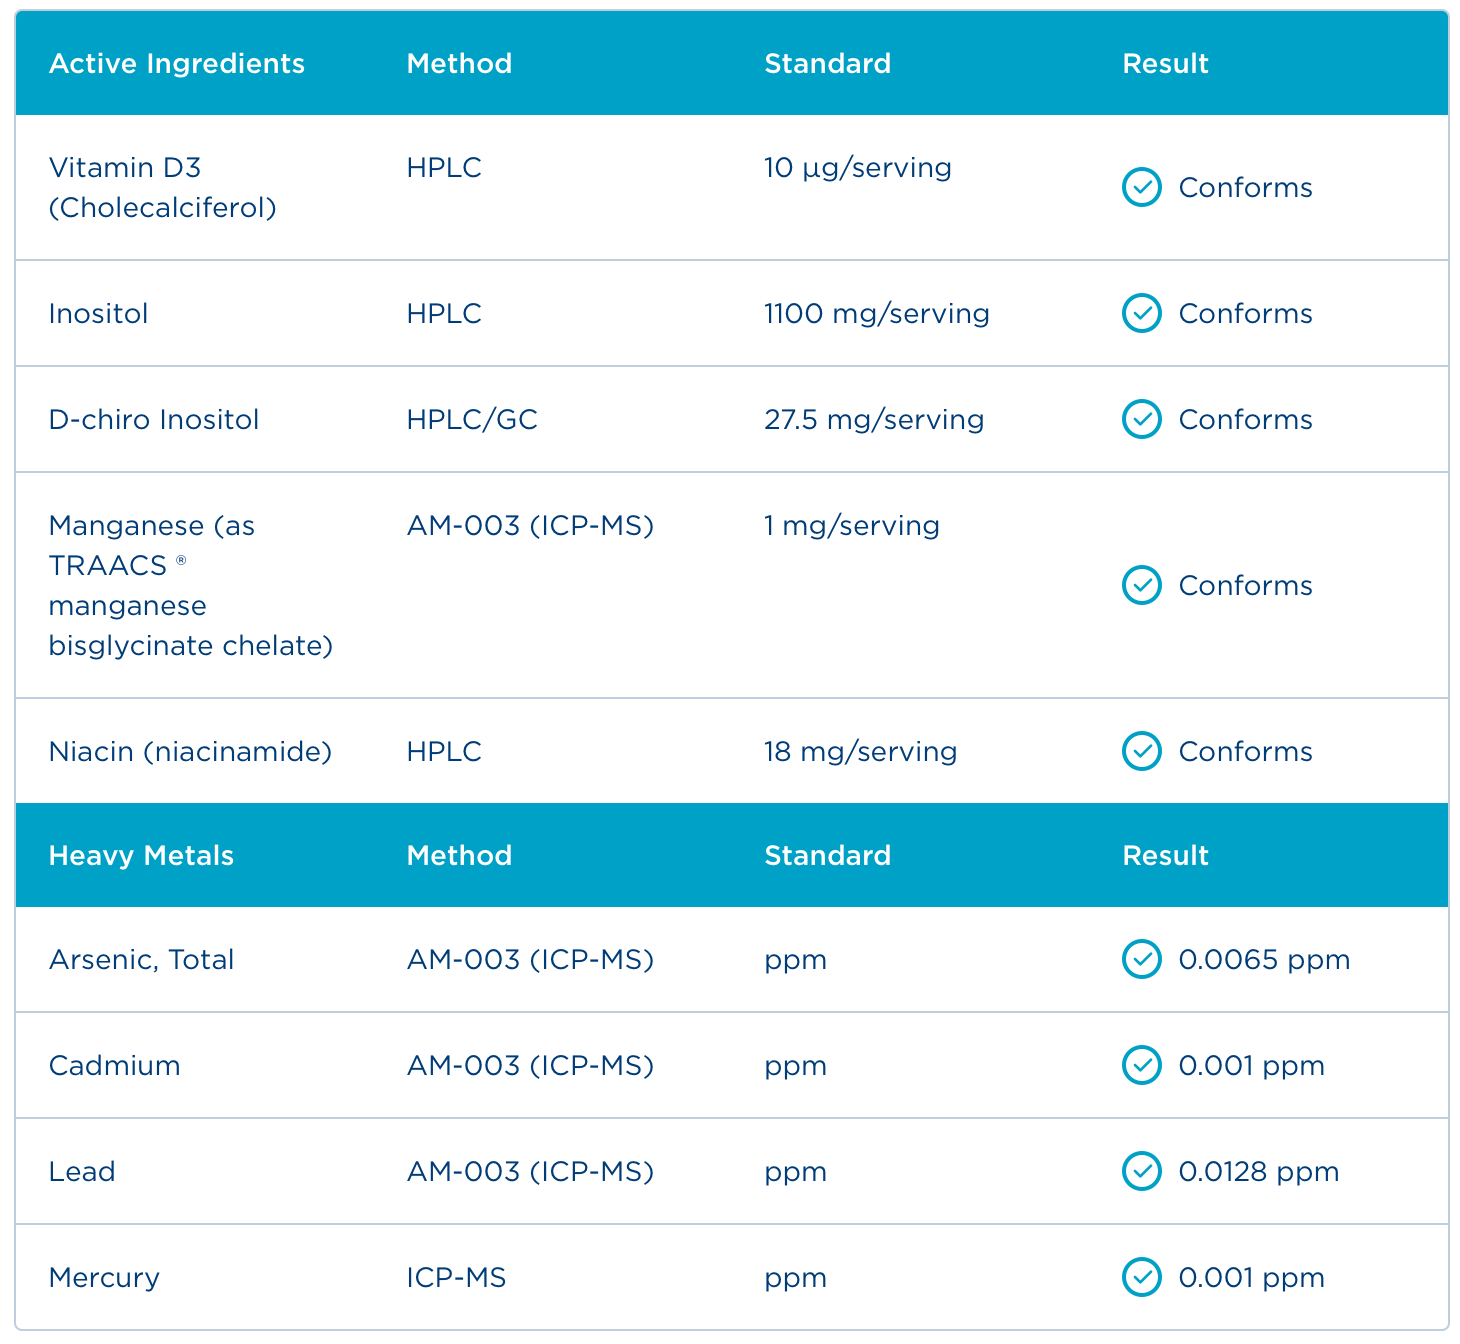
Task: Select the checkmark icon in Cadmium row
Action: [x=1141, y=1065]
